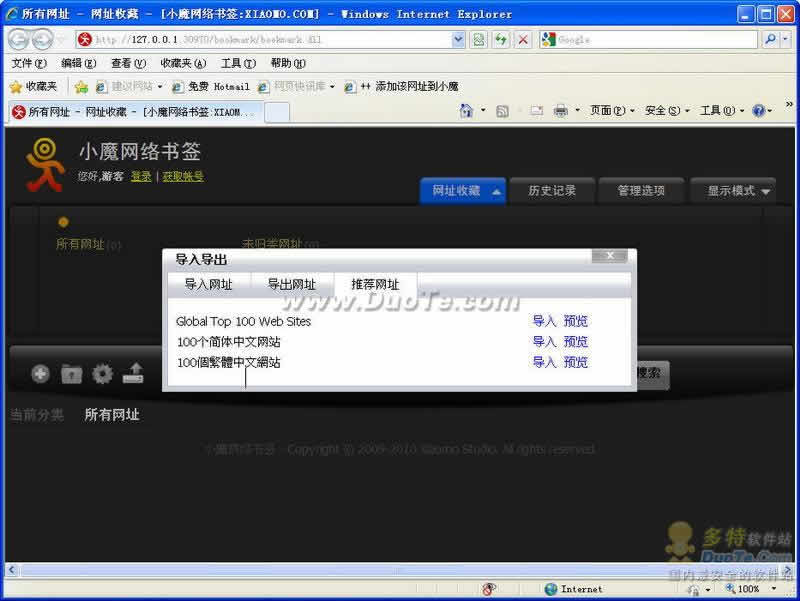800x601 pixels.
Task: Expand search provider dropdown arrow
Action: coord(785,39)
